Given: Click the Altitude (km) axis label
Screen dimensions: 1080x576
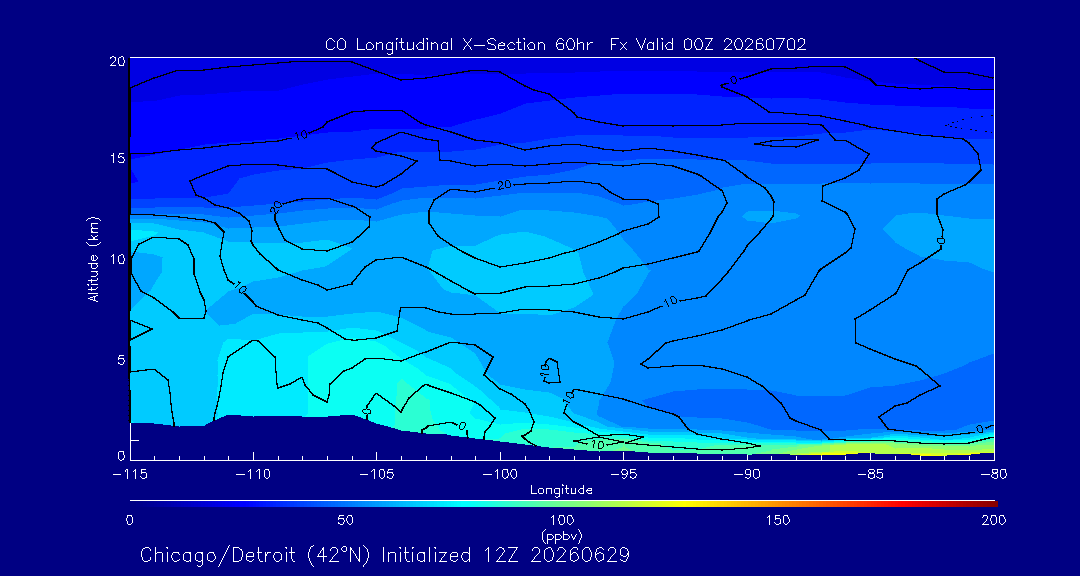Looking at the screenshot, I should [x=94, y=258].
